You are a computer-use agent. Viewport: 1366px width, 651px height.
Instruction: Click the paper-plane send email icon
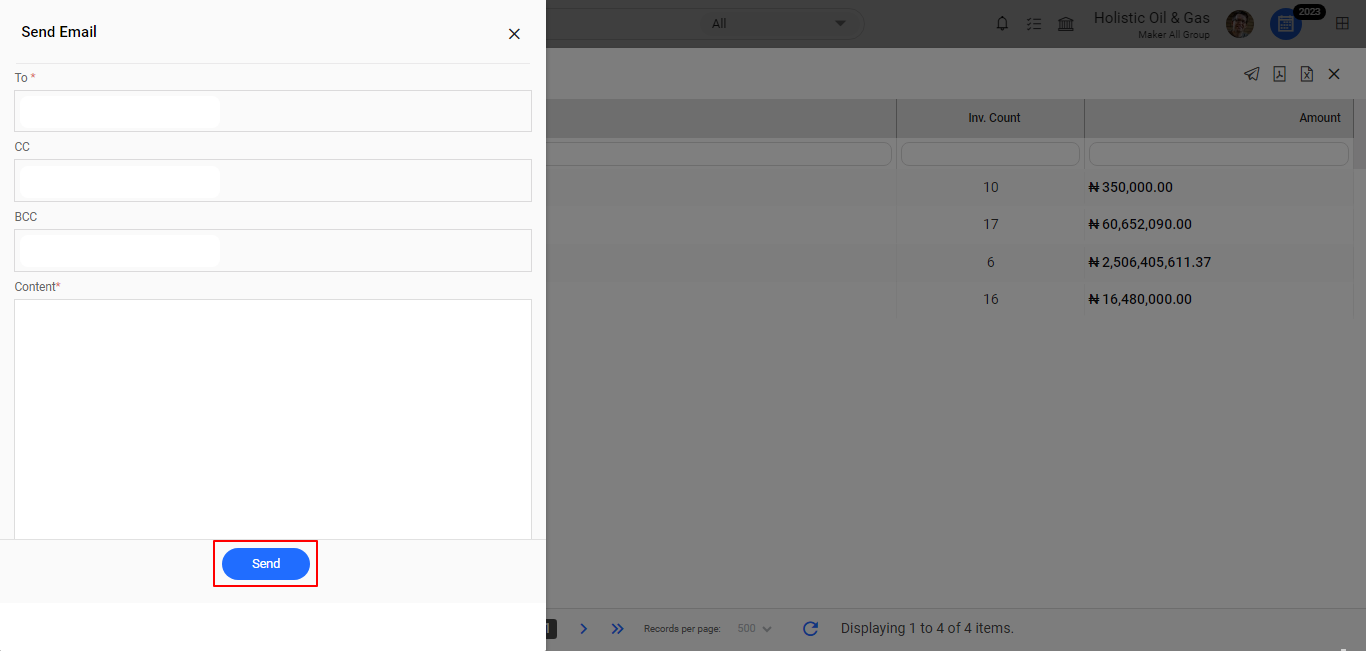click(1252, 74)
